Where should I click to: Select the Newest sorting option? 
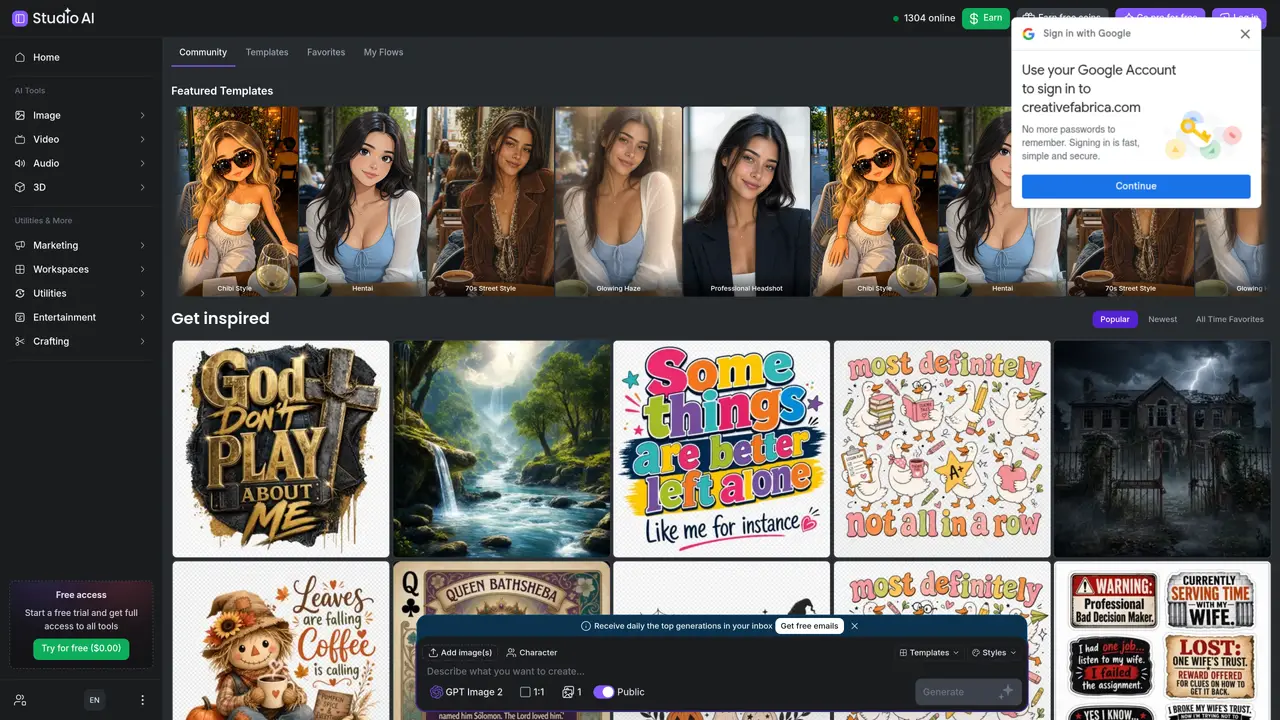1162,319
